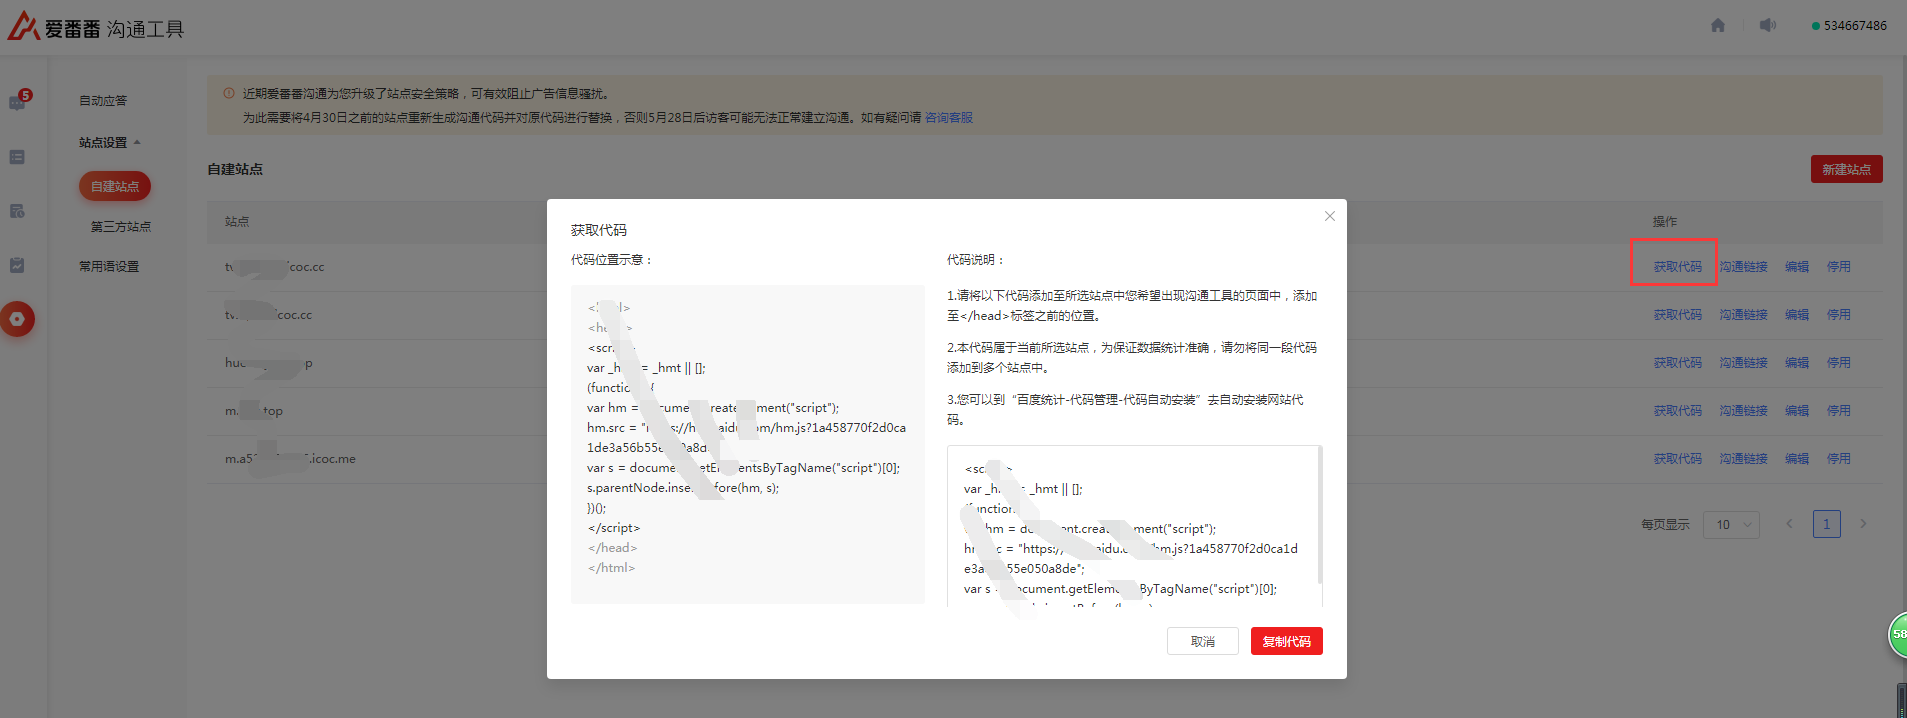Viewport: 1907px width, 718px height.
Task: Click instruction 1 about adding code before </head>
Action: tap(1132, 306)
